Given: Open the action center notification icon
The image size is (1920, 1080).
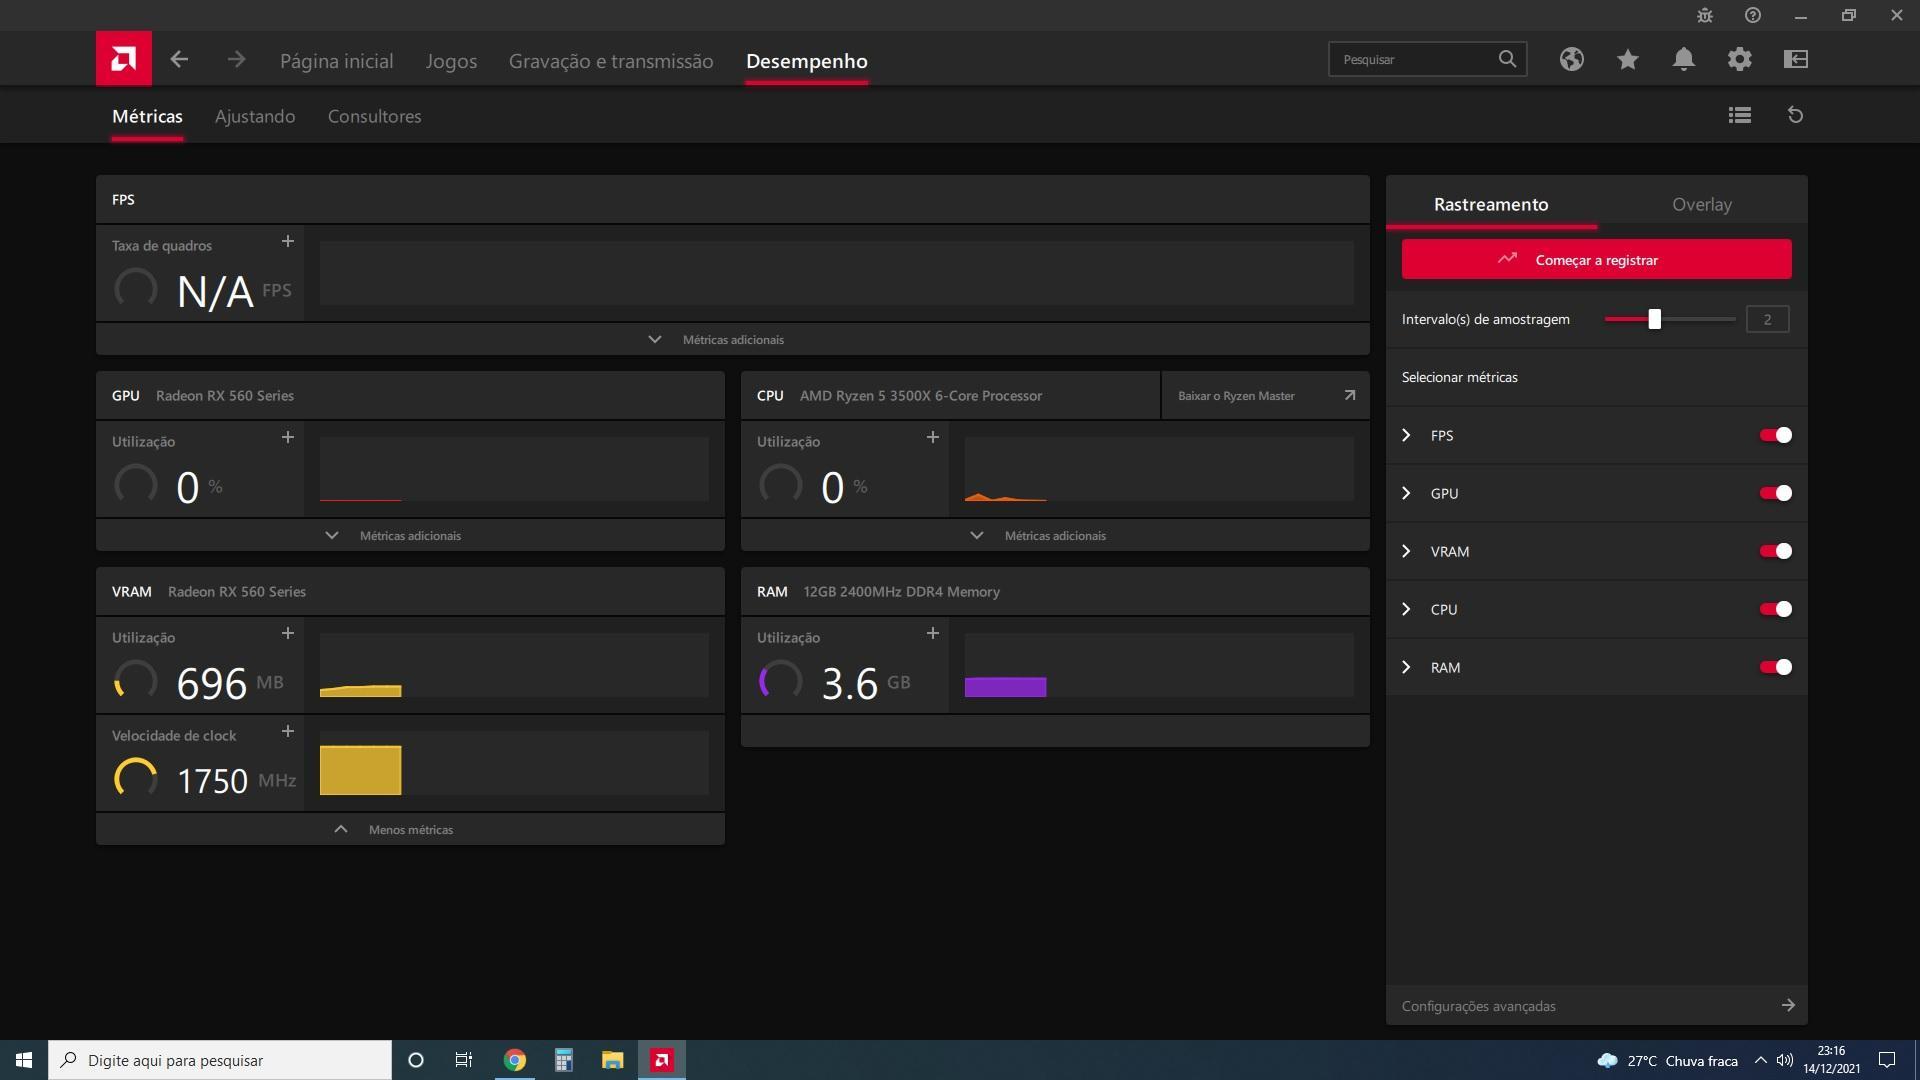Looking at the screenshot, I should (1887, 1060).
